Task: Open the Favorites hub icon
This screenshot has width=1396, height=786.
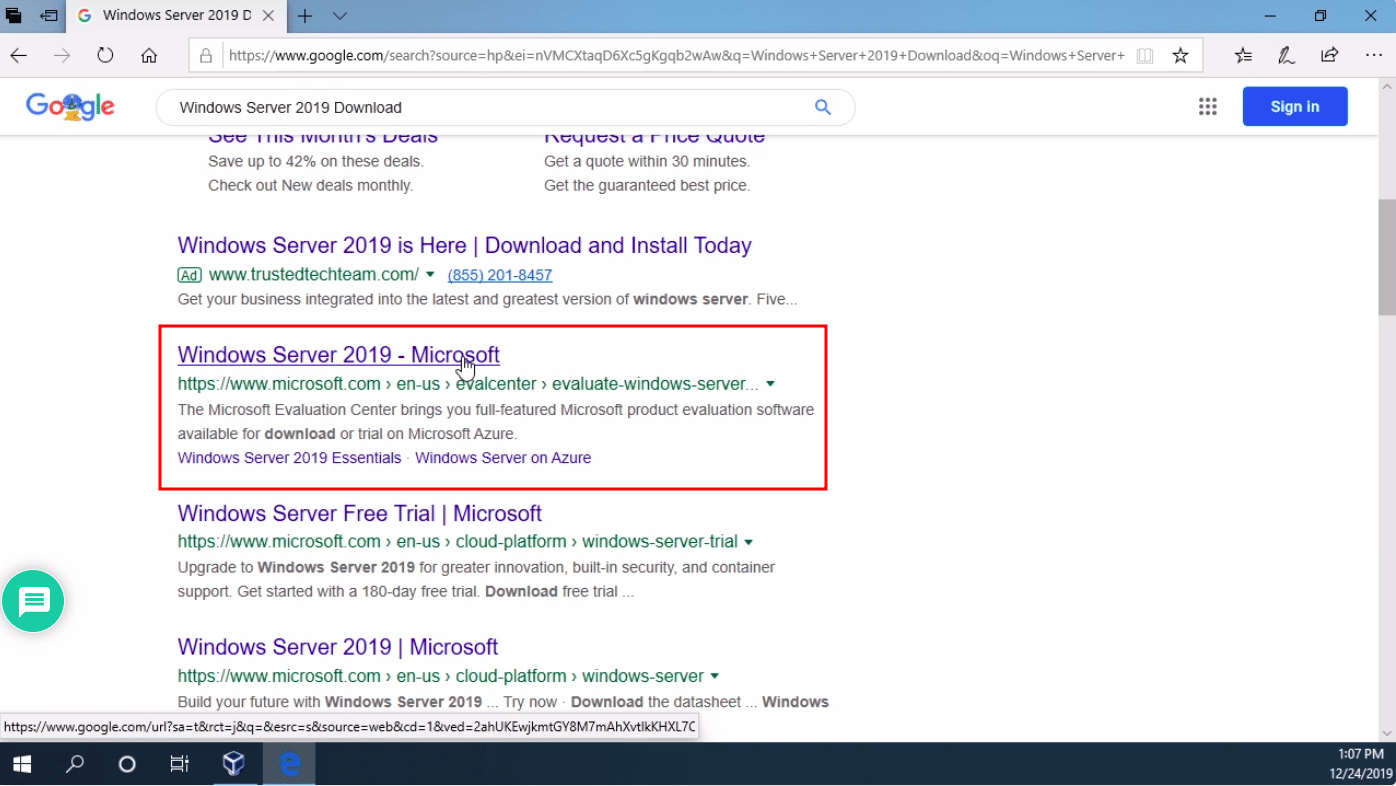Action: 1243,56
